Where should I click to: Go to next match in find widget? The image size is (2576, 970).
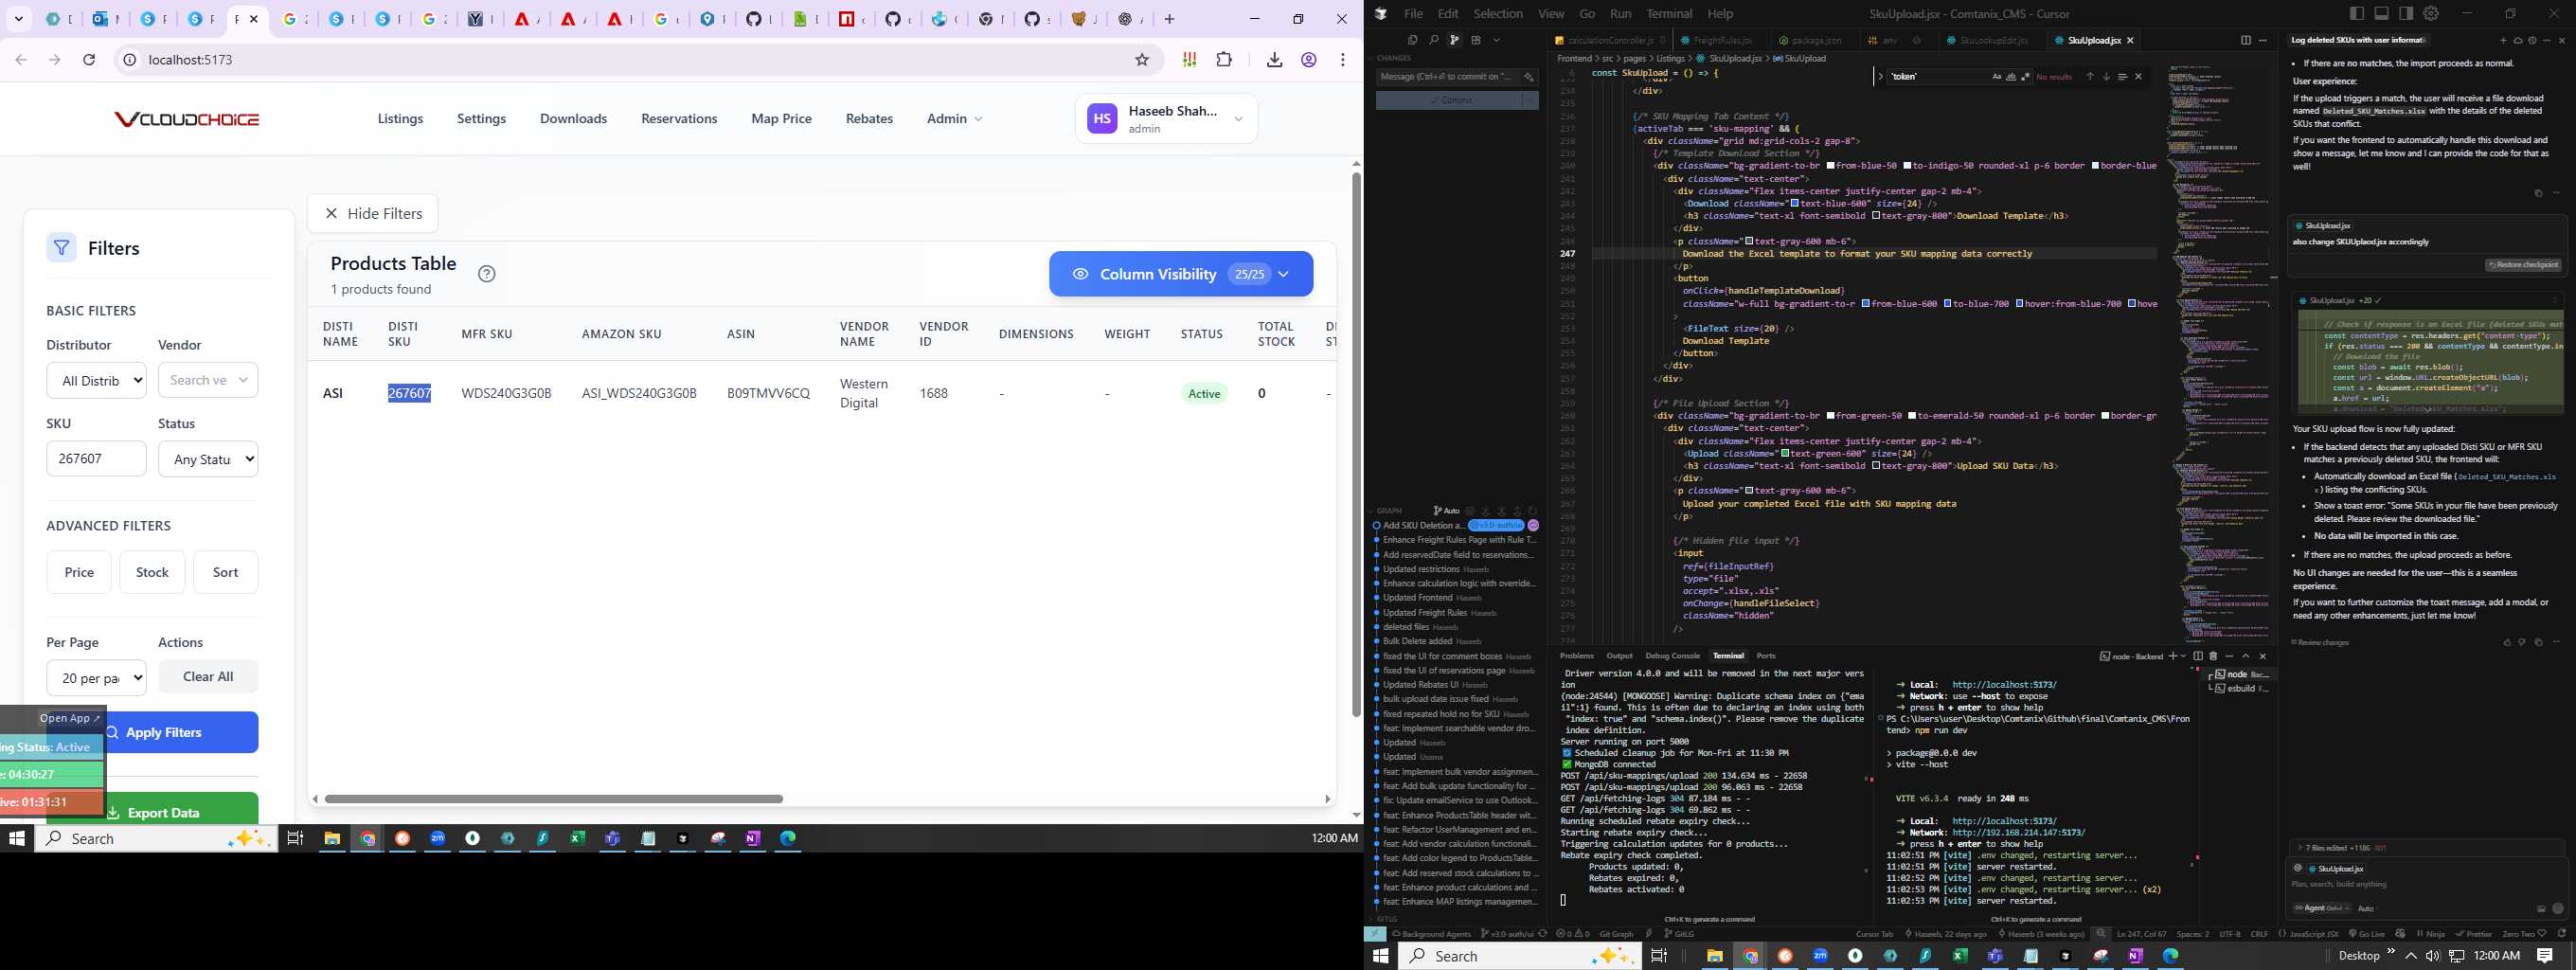pyautogui.click(x=2107, y=77)
